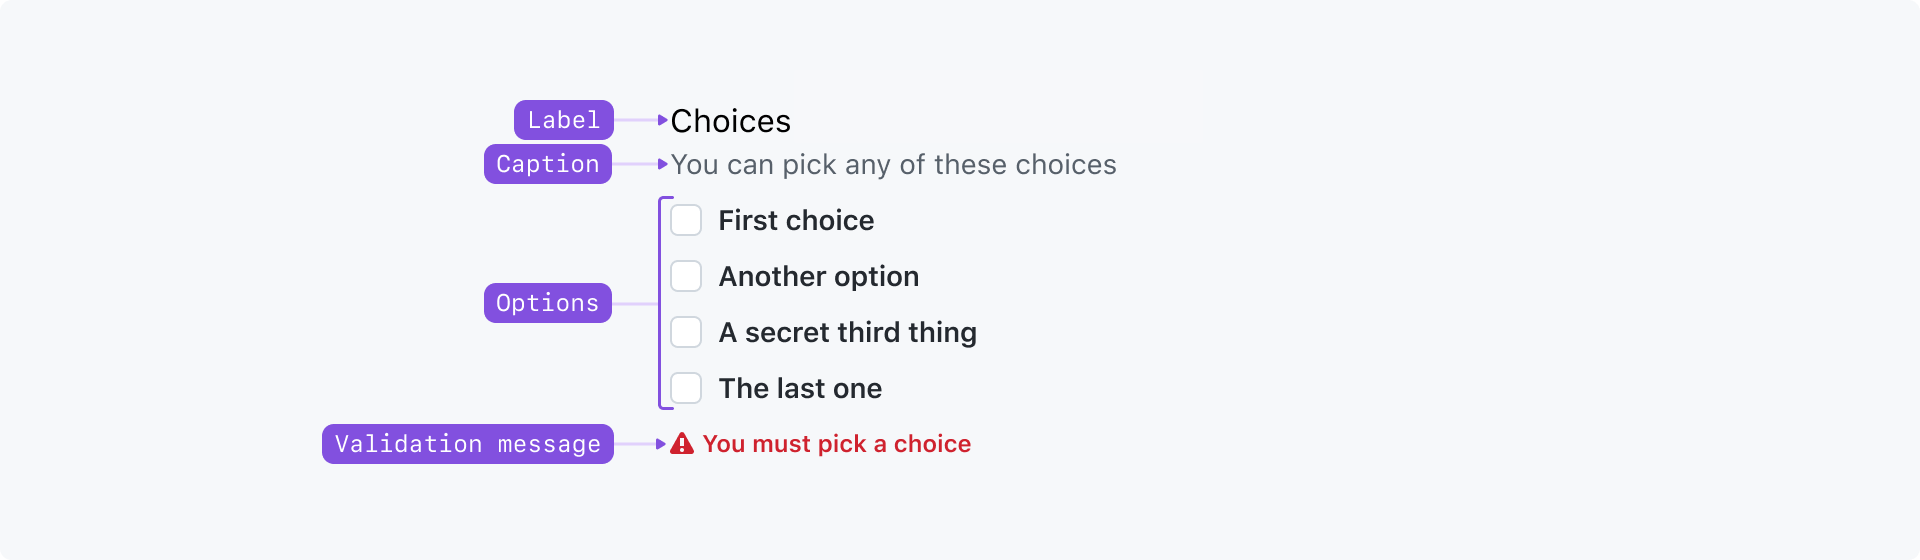Click the arrowhead next to the warning icon
Image resolution: width=1920 pixels, height=560 pixels.
[660, 444]
